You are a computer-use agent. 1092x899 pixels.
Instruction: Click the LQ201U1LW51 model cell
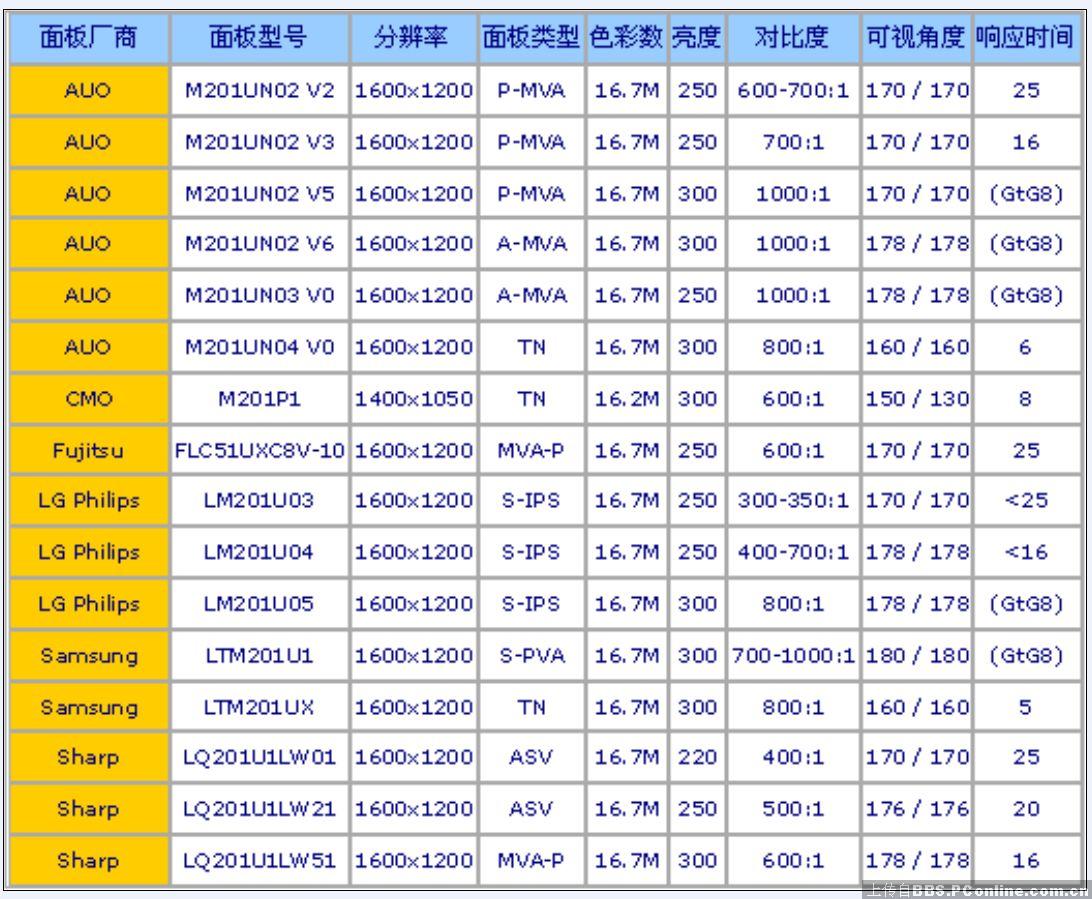coord(259,861)
